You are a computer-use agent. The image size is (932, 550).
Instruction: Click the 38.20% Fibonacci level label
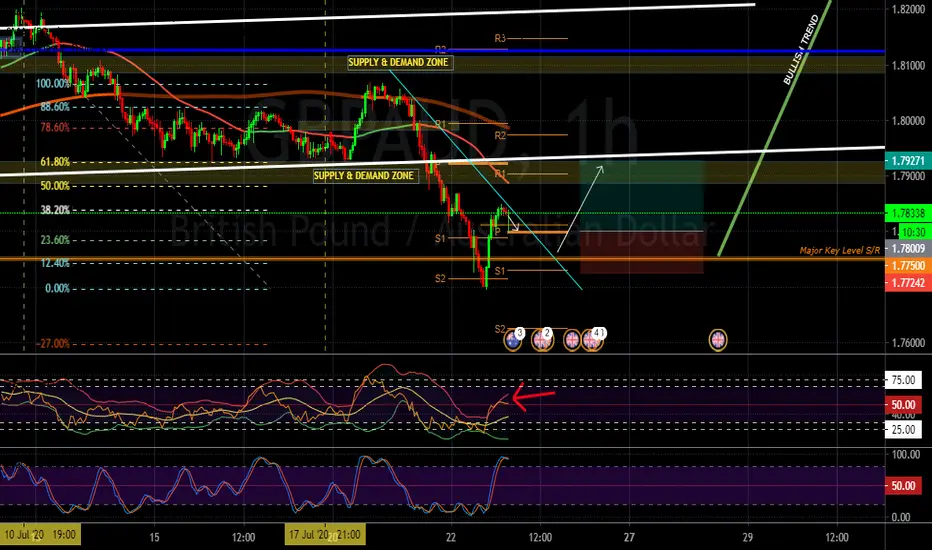point(55,210)
